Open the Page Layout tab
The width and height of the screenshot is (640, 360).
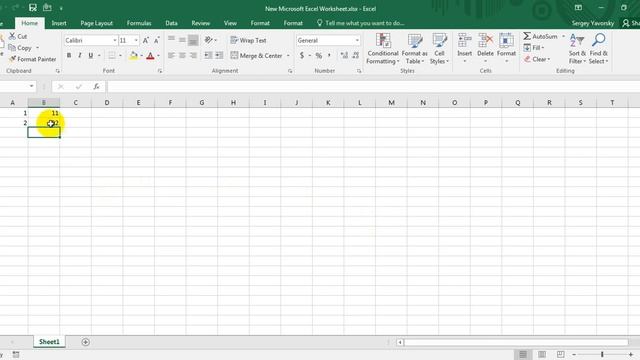click(96, 23)
